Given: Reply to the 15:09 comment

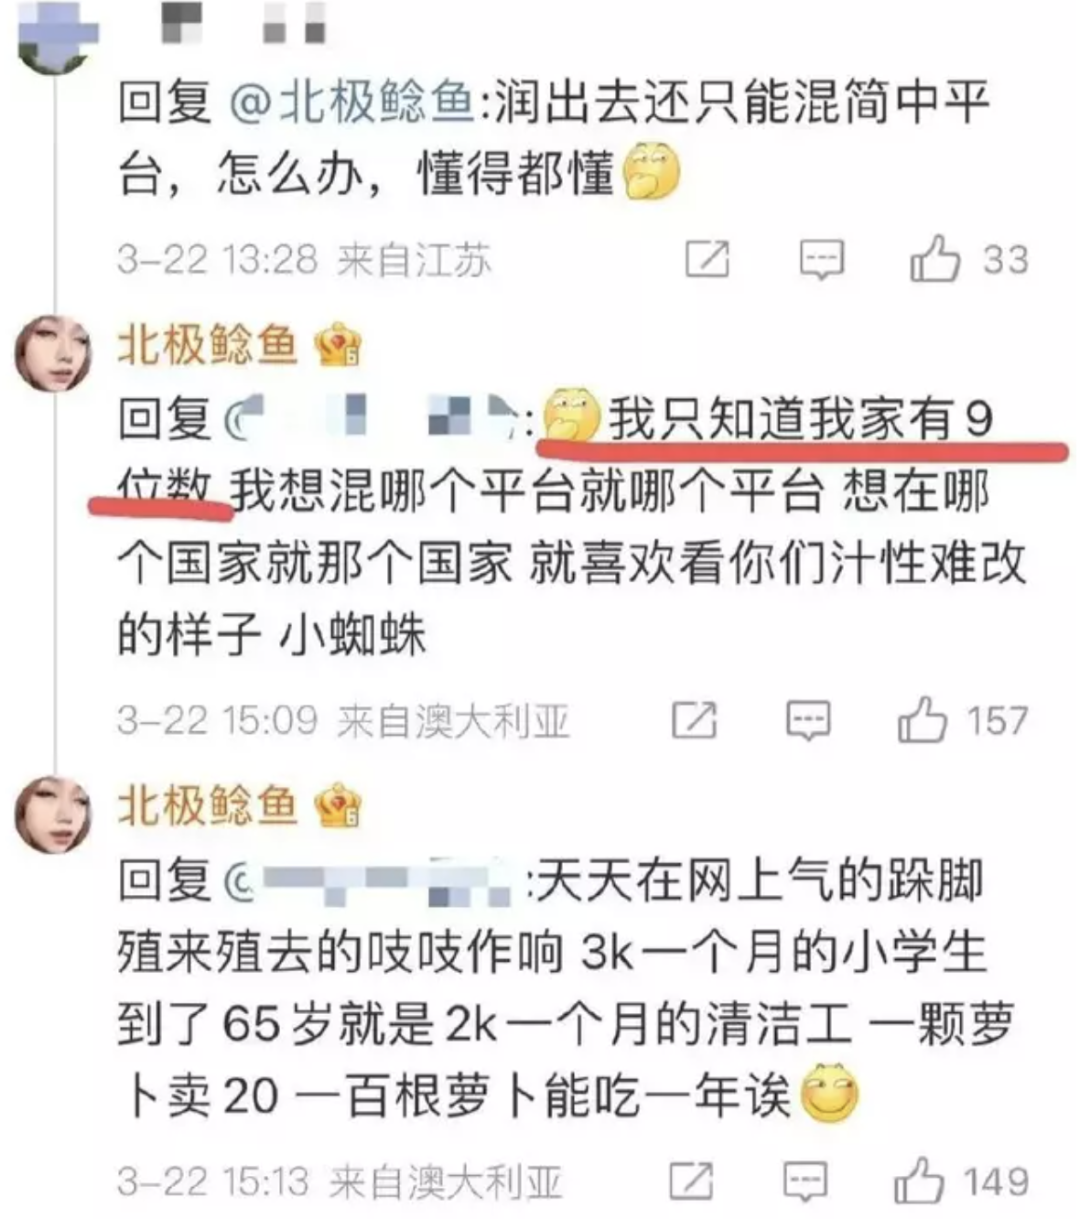Looking at the screenshot, I should [808, 720].
